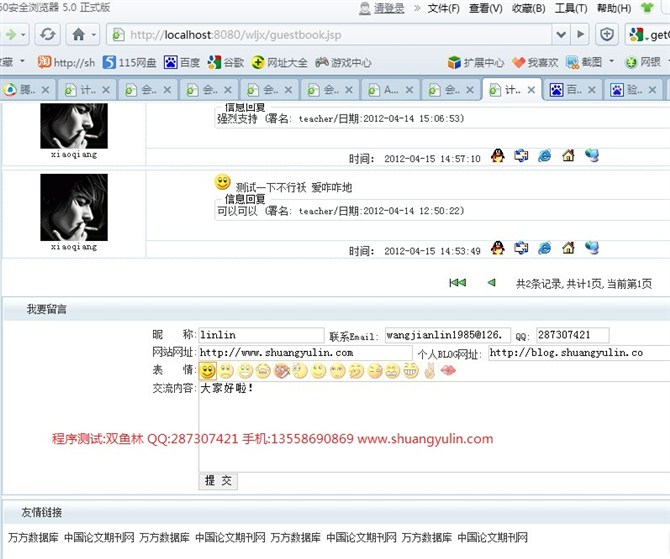The height and width of the screenshot is (559, 670).
Task: Click the green shirt skin icon
Action: click(647, 8)
